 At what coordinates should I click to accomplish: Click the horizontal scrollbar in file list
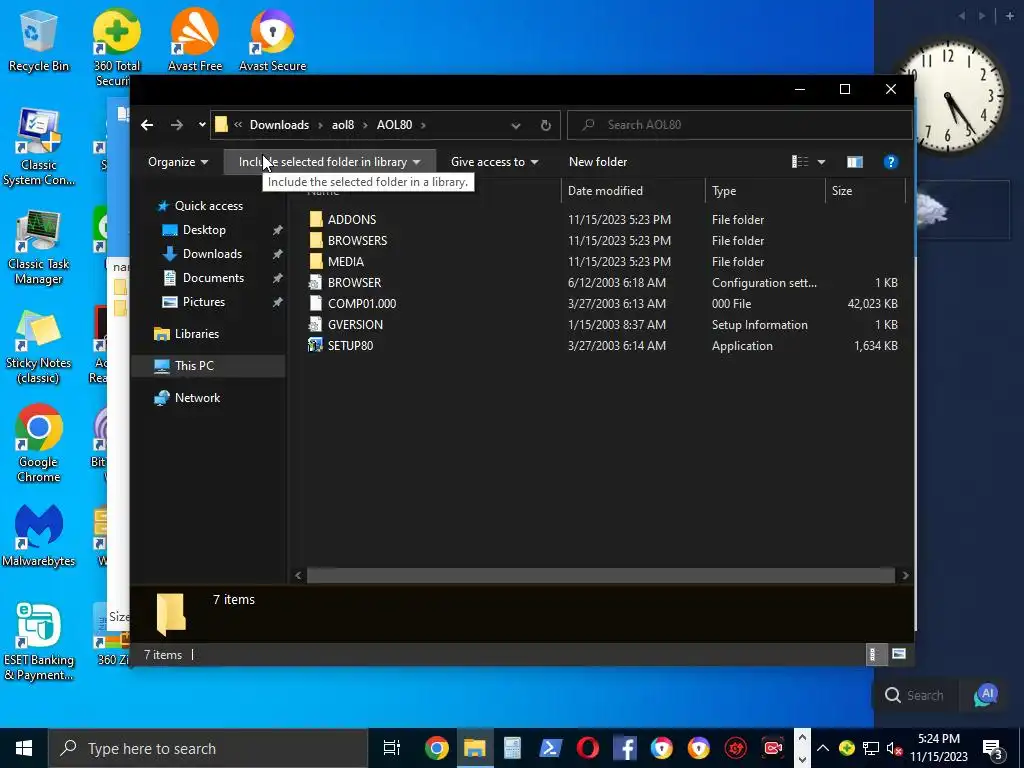[601, 575]
